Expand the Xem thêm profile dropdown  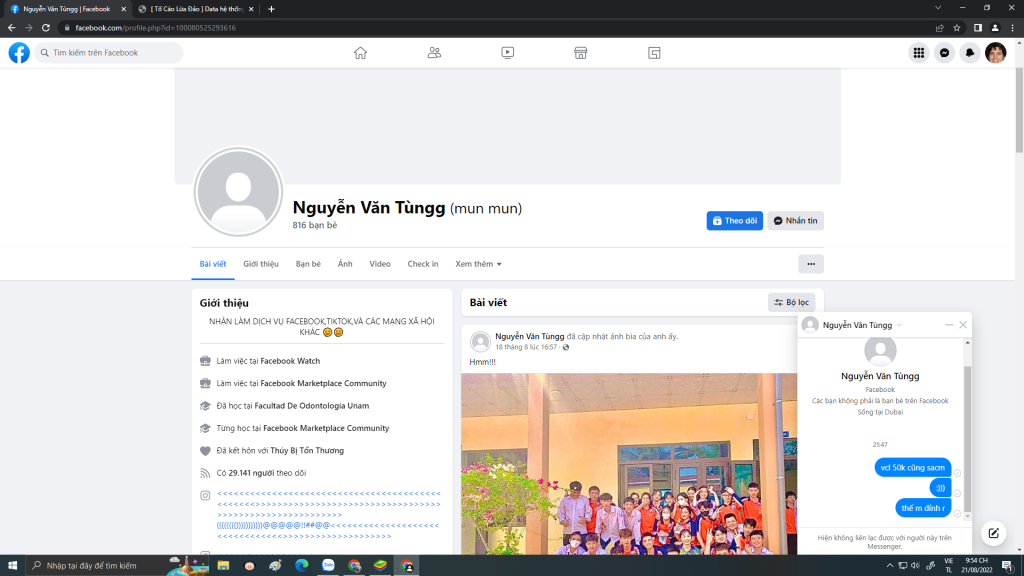pos(478,264)
